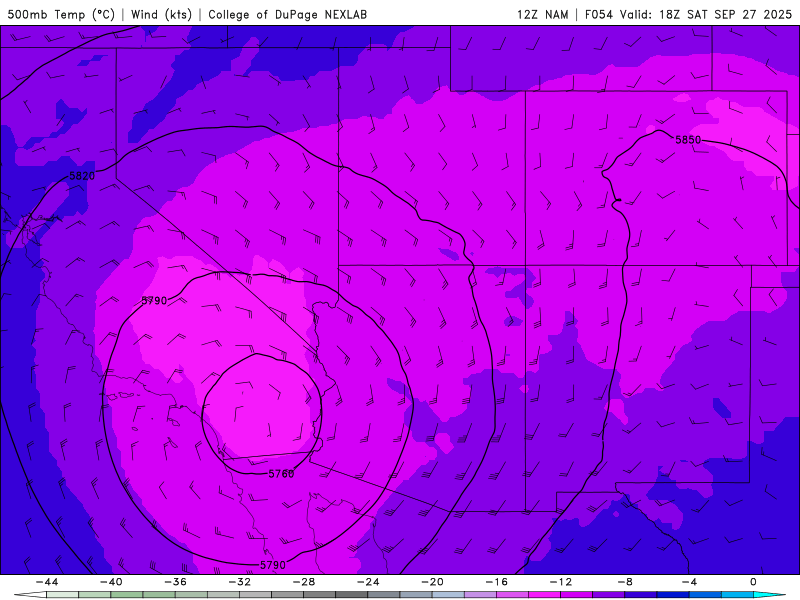Viewport: 800px width, 600px height.
Task: Click the lower 5790 label at map bottom
Action: pyautogui.click(x=273, y=565)
